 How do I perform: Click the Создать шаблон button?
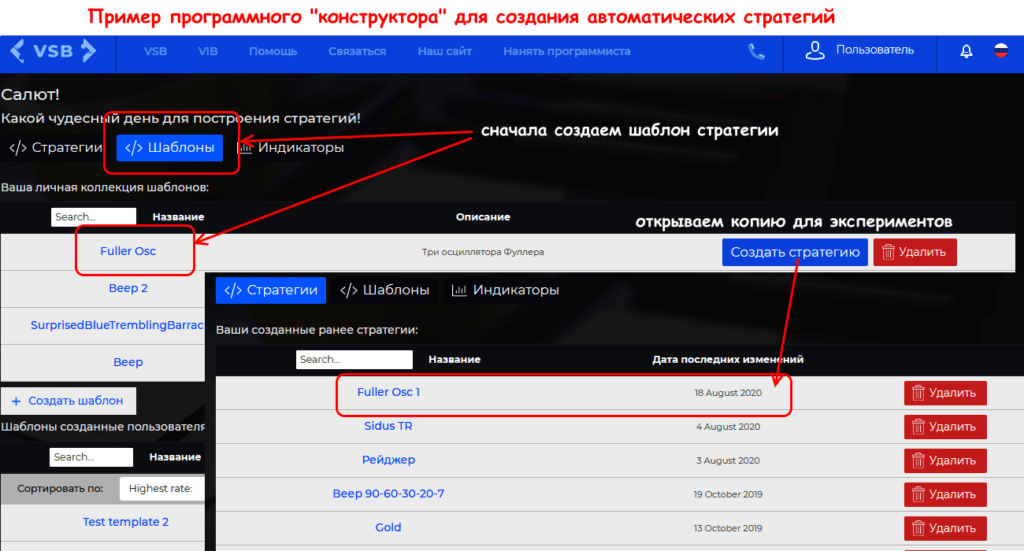coord(68,401)
